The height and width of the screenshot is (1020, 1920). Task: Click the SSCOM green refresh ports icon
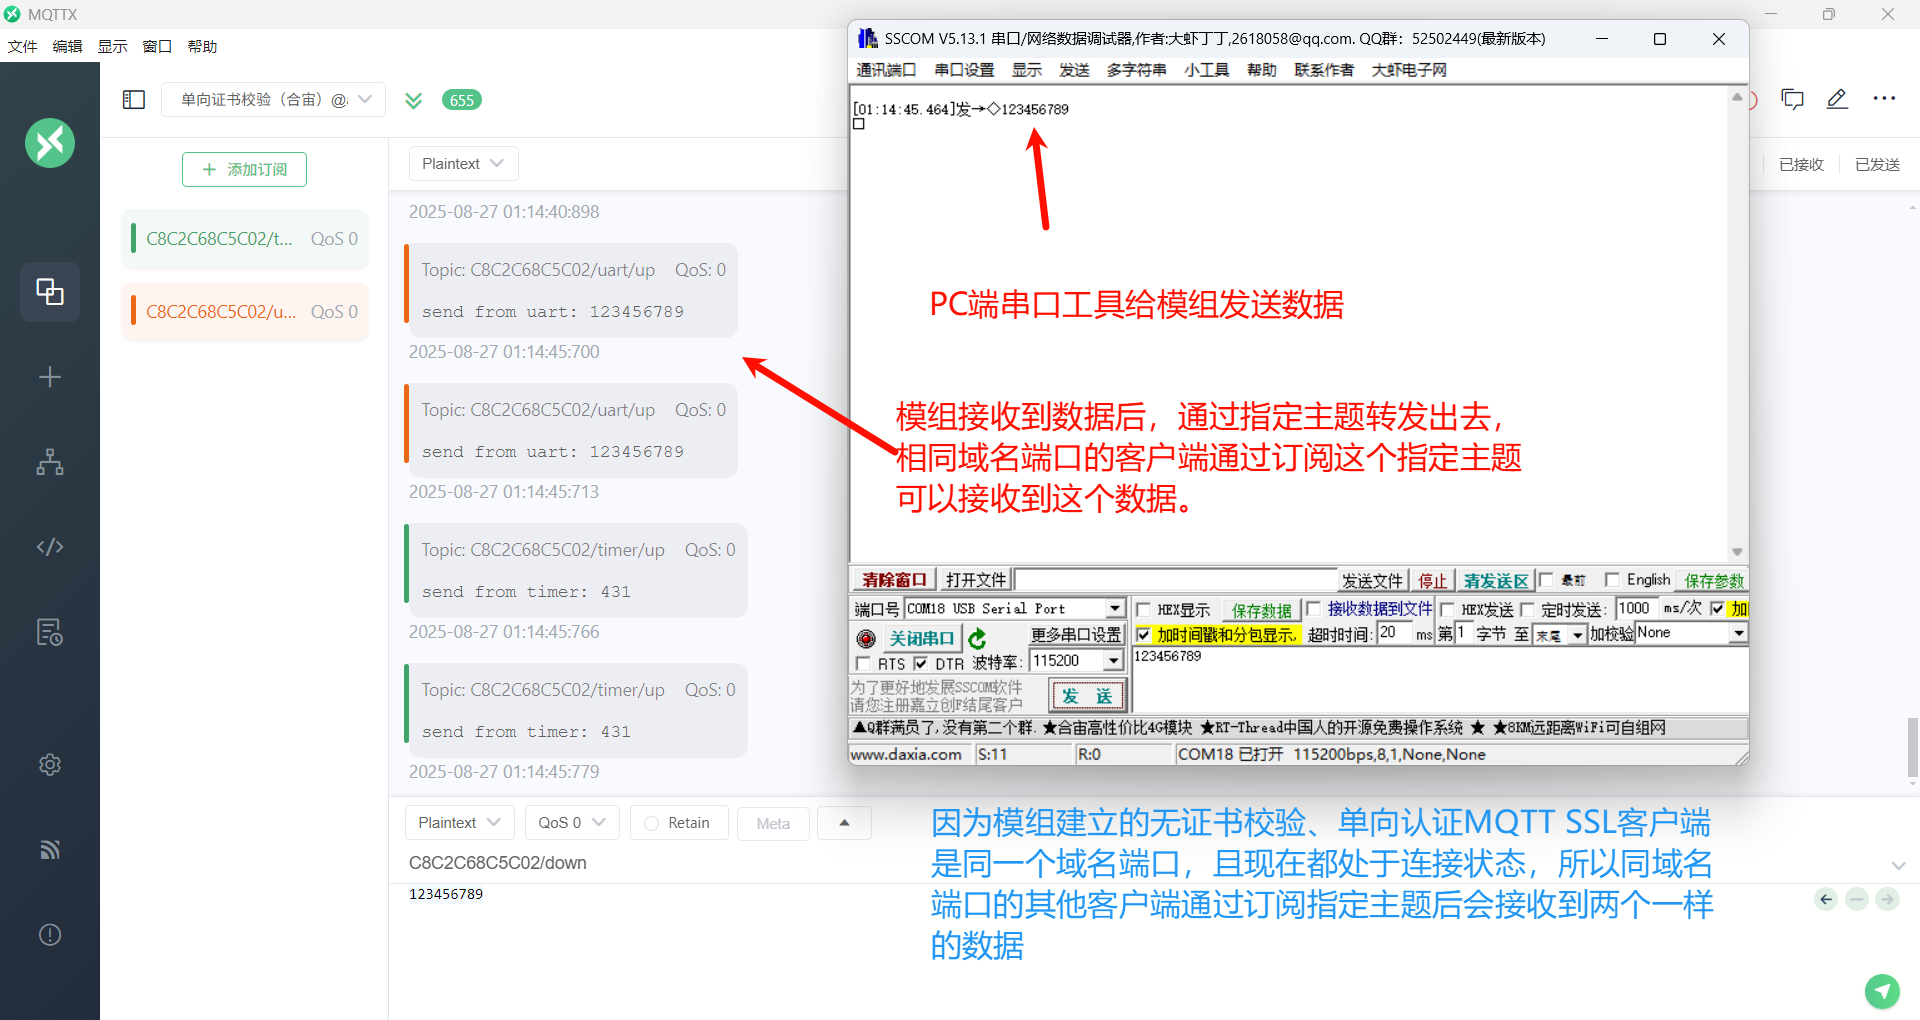[x=977, y=638]
